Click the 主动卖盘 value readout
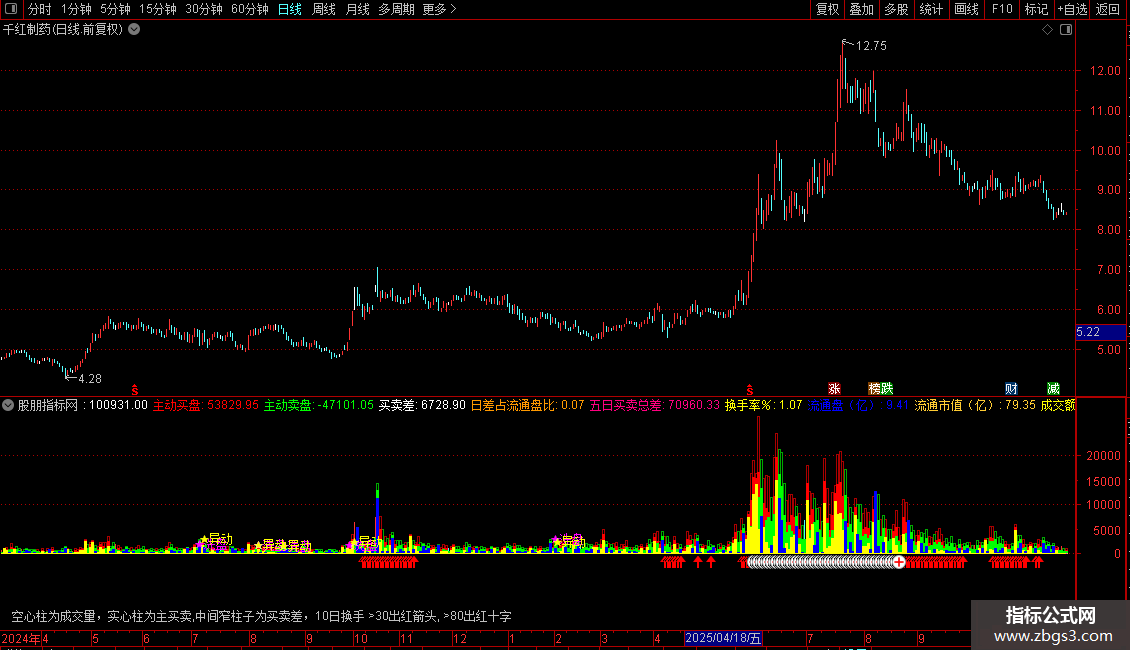 (x=319, y=405)
